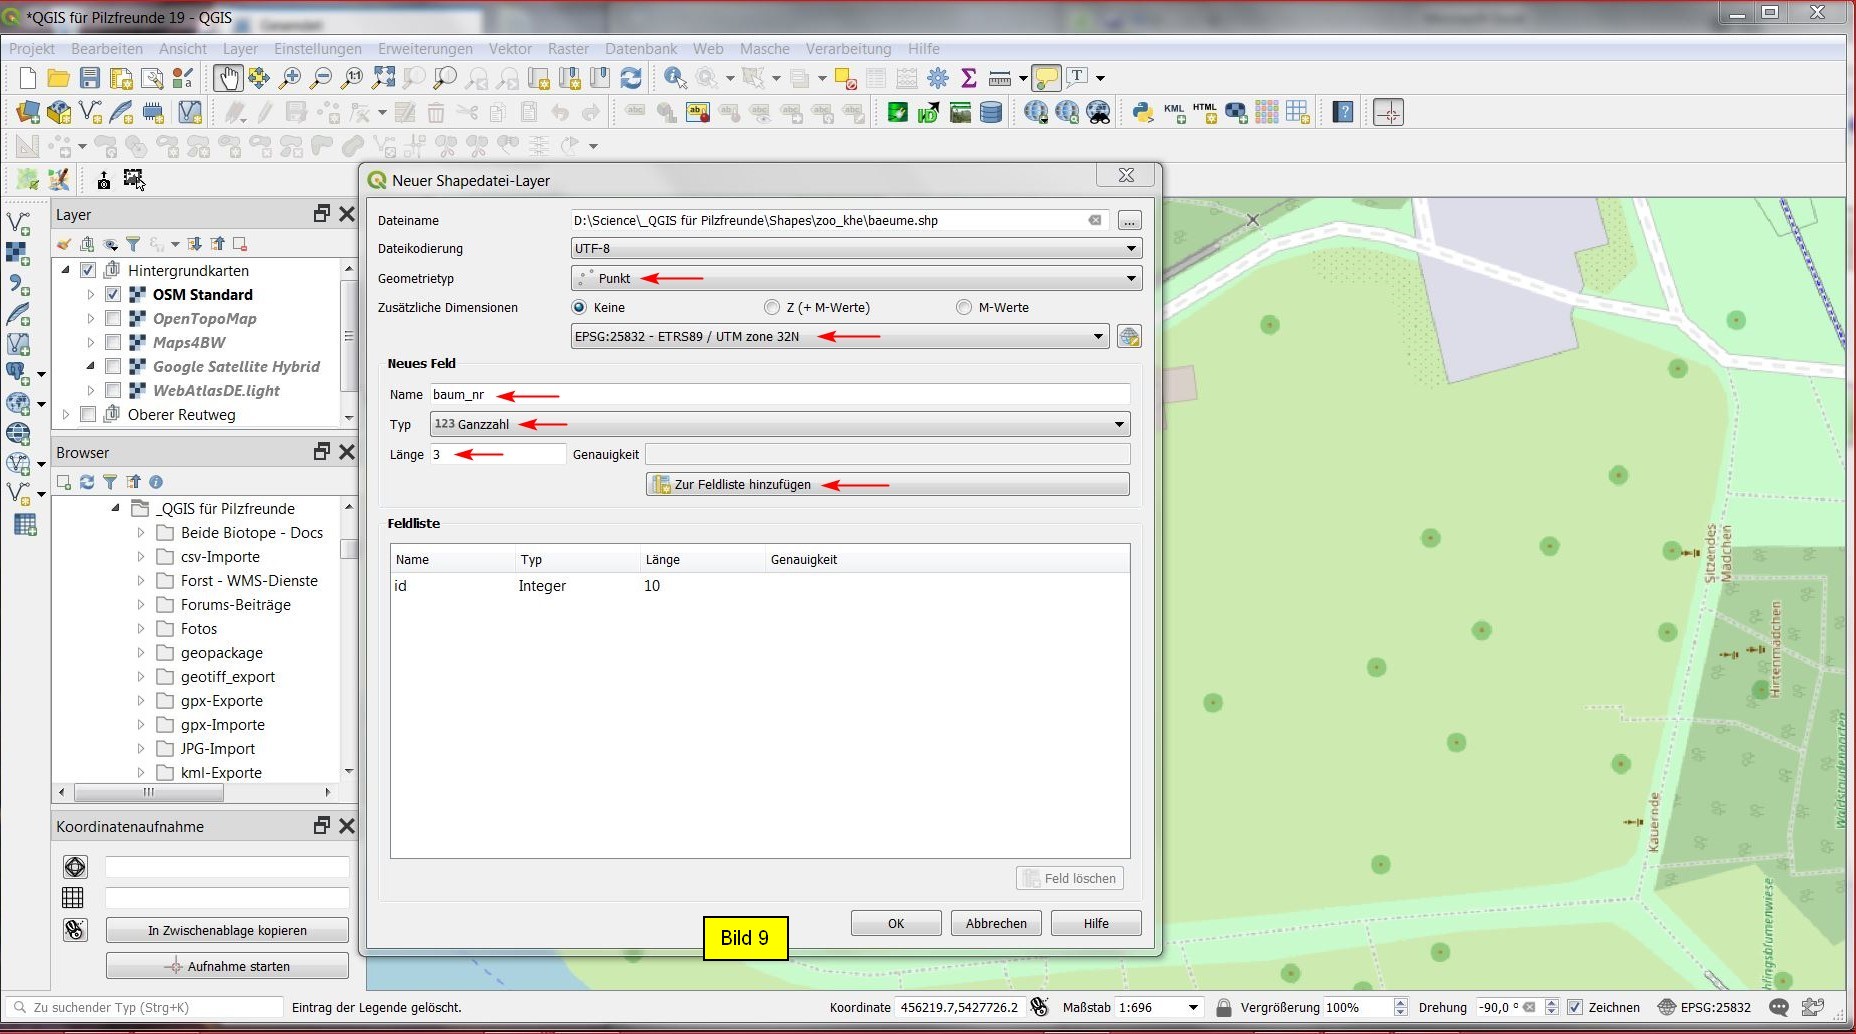The image size is (1856, 1034).
Task: Enable the Google Satellite Hybrid layer checkbox
Action: click(x=113, y=367)
